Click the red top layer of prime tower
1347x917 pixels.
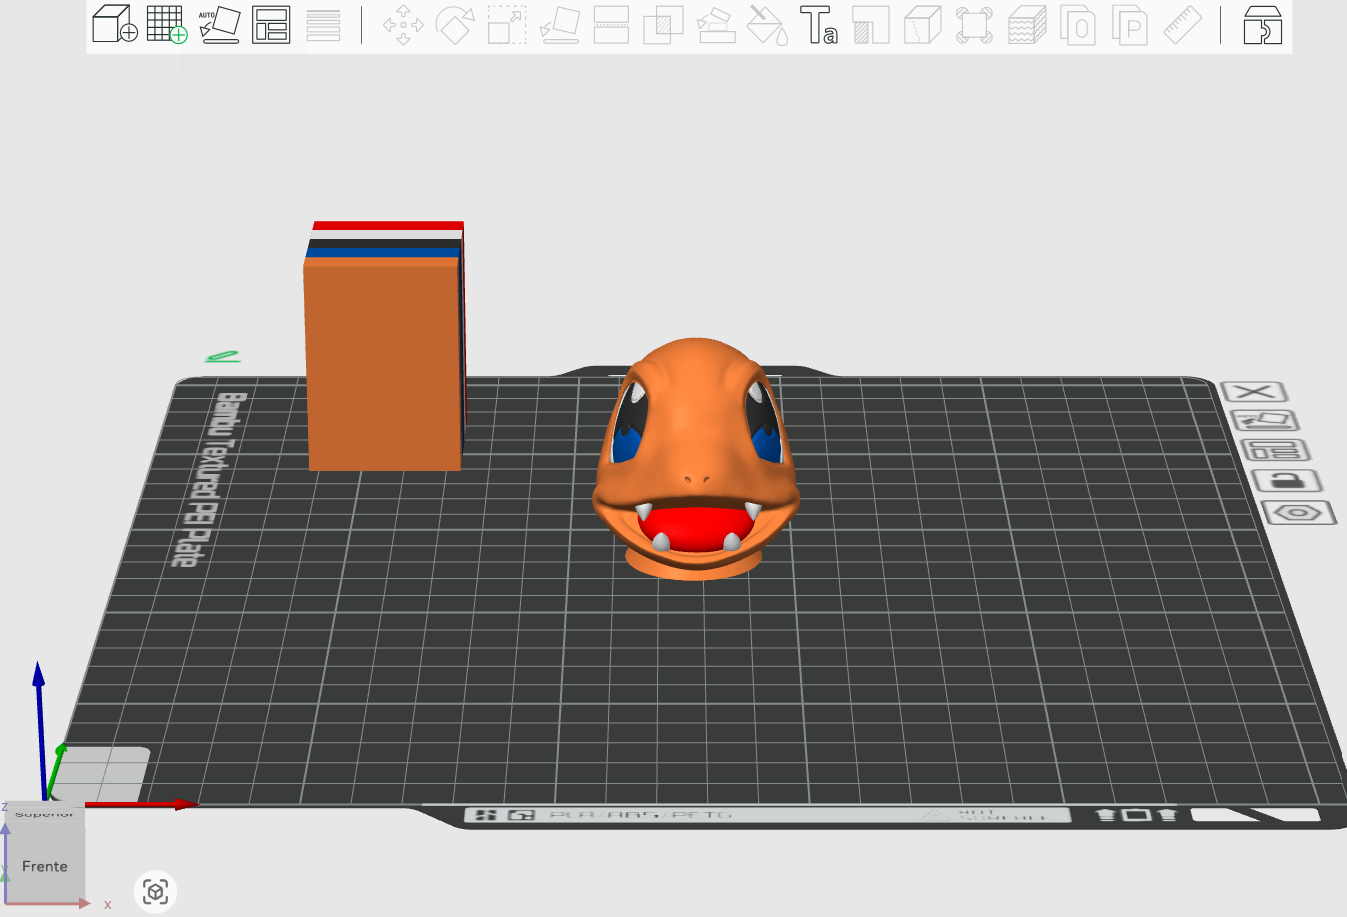(x=388, y=225)
